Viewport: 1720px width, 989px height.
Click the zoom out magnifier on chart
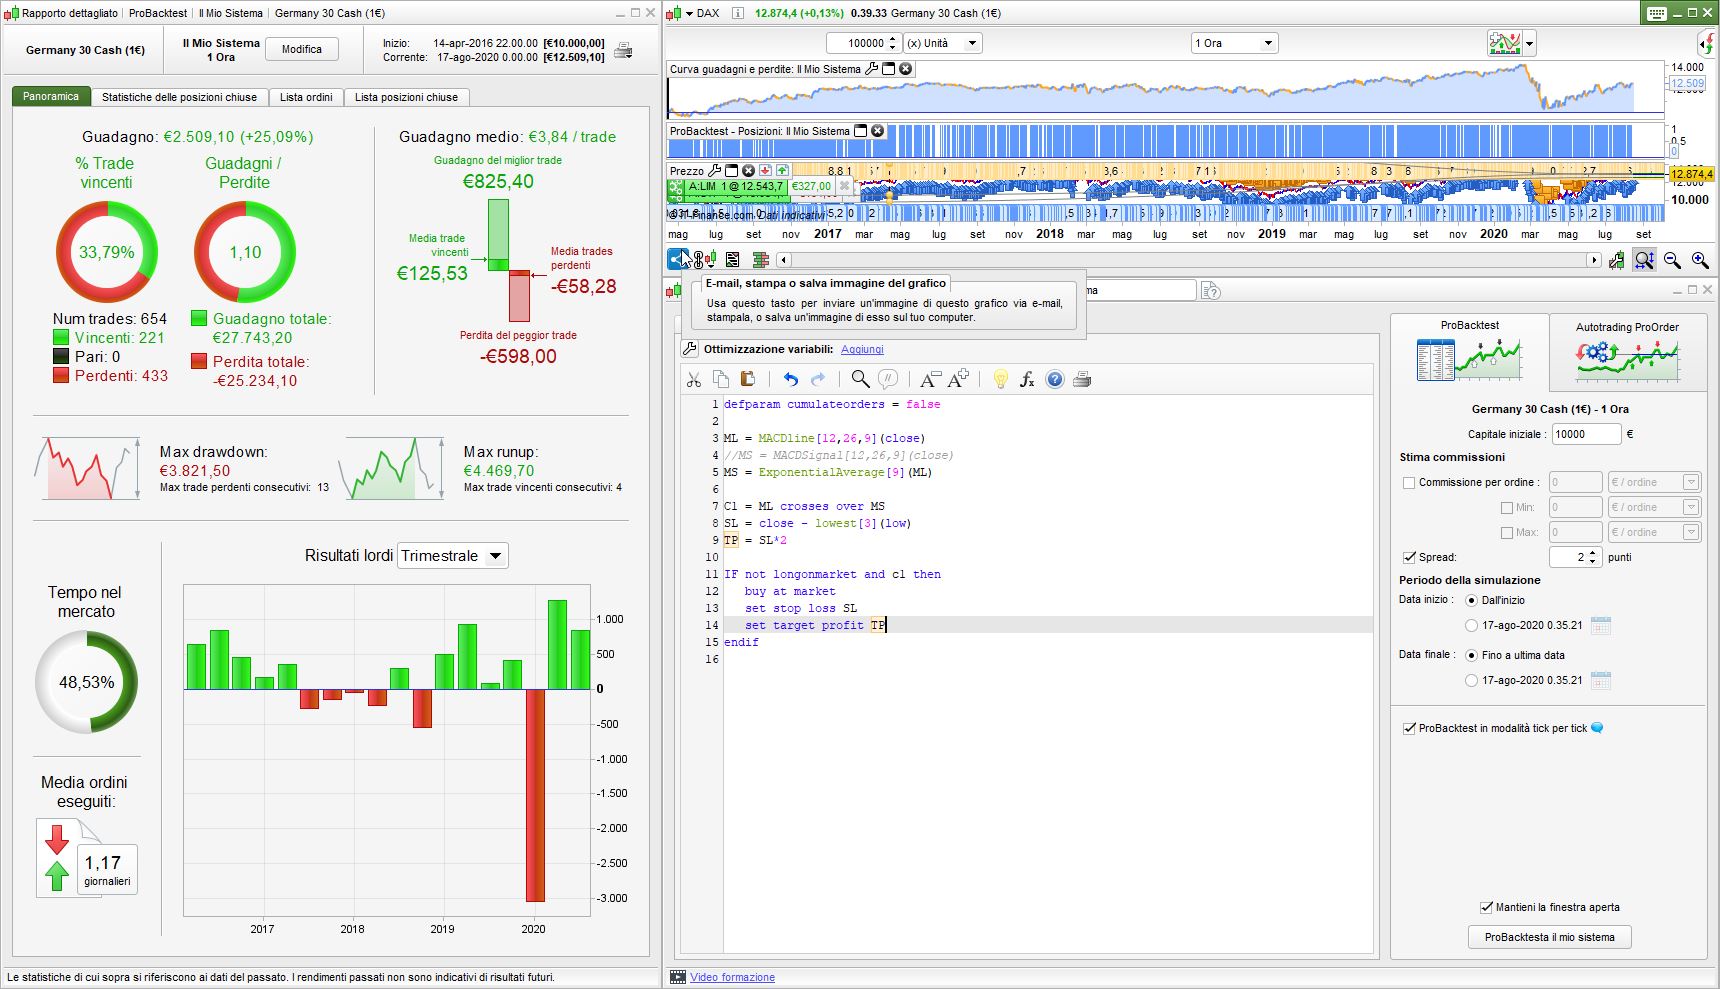tap(1672, 260)
